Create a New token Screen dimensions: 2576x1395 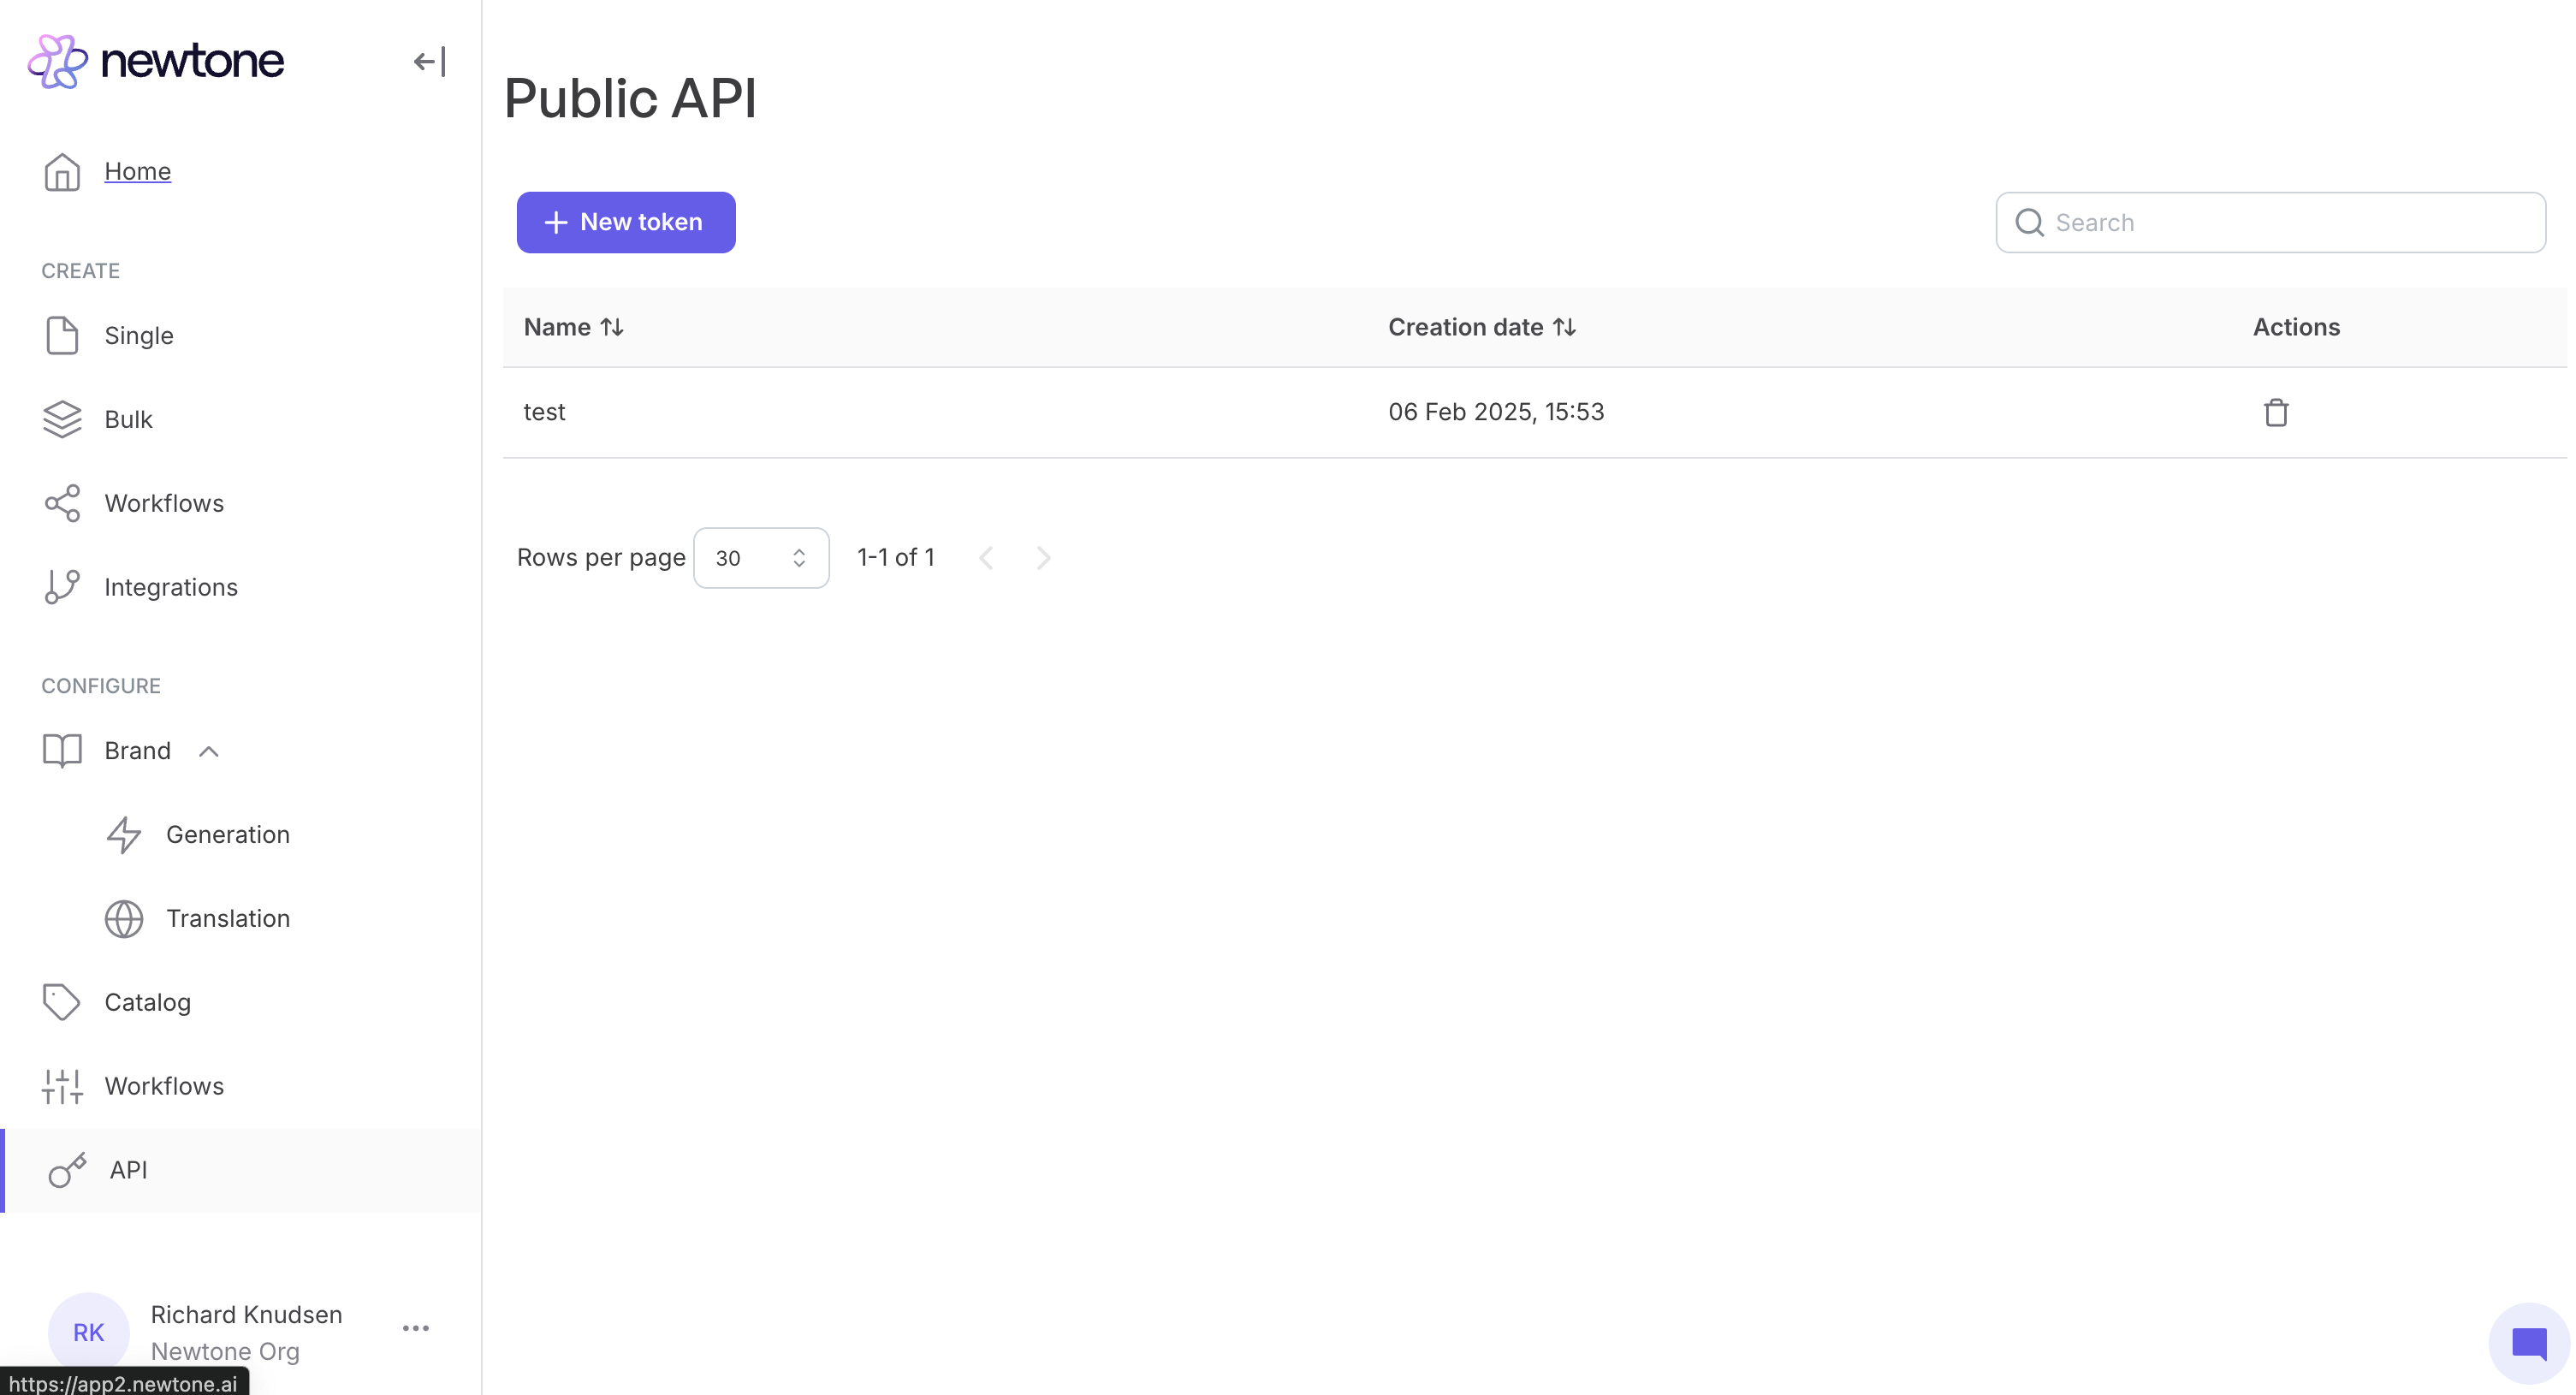625,222
